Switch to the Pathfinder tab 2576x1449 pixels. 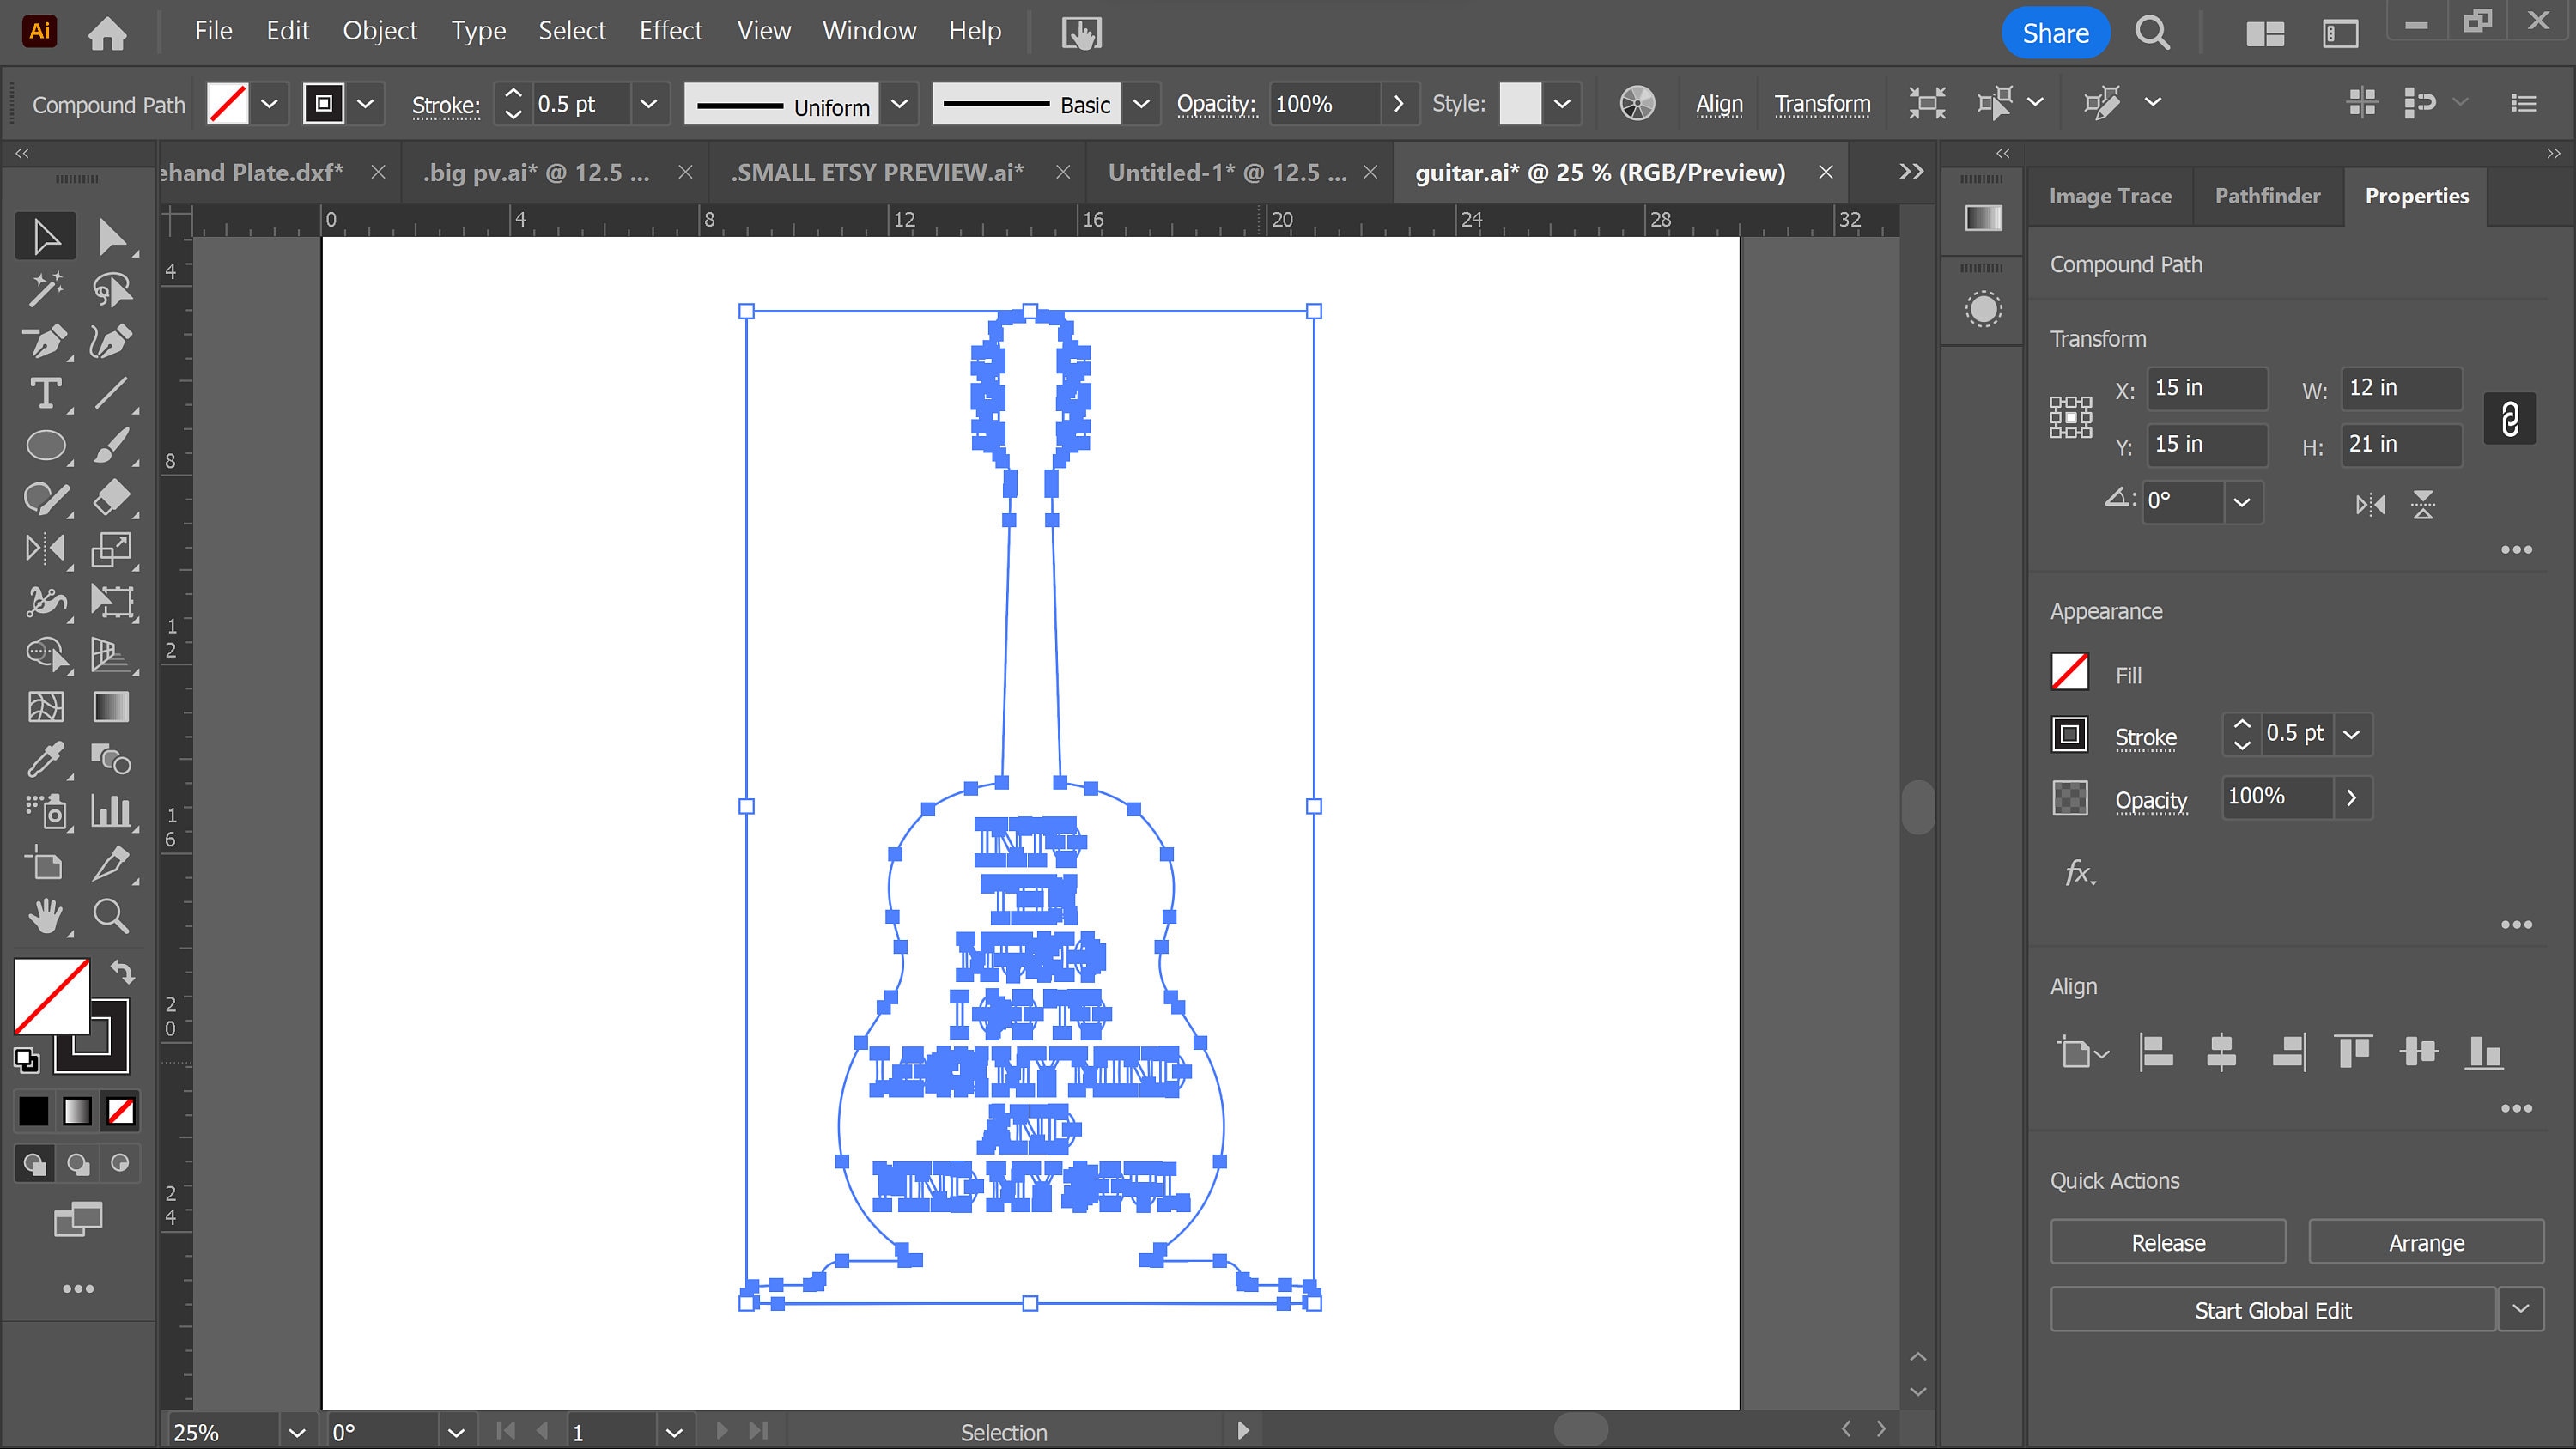(2267, 195)
